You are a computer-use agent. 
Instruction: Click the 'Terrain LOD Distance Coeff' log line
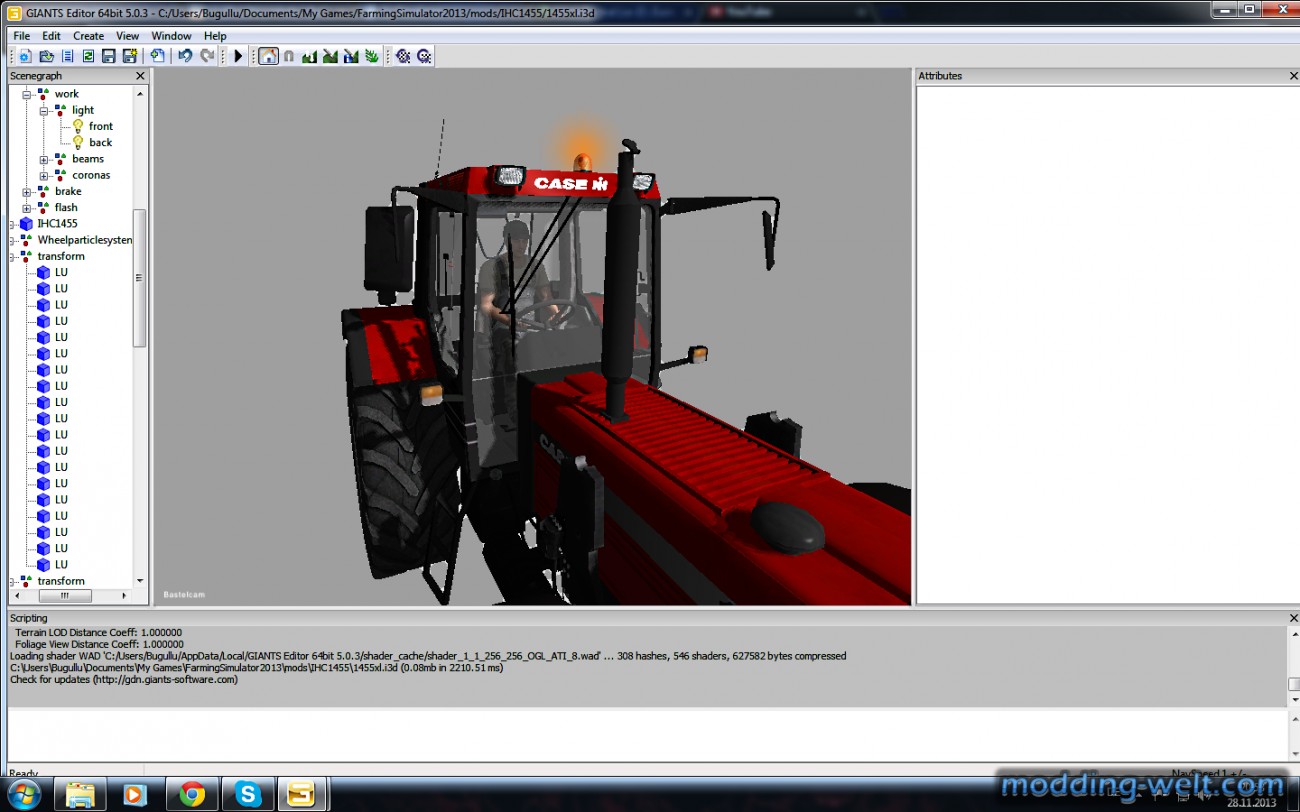(99, 633)
